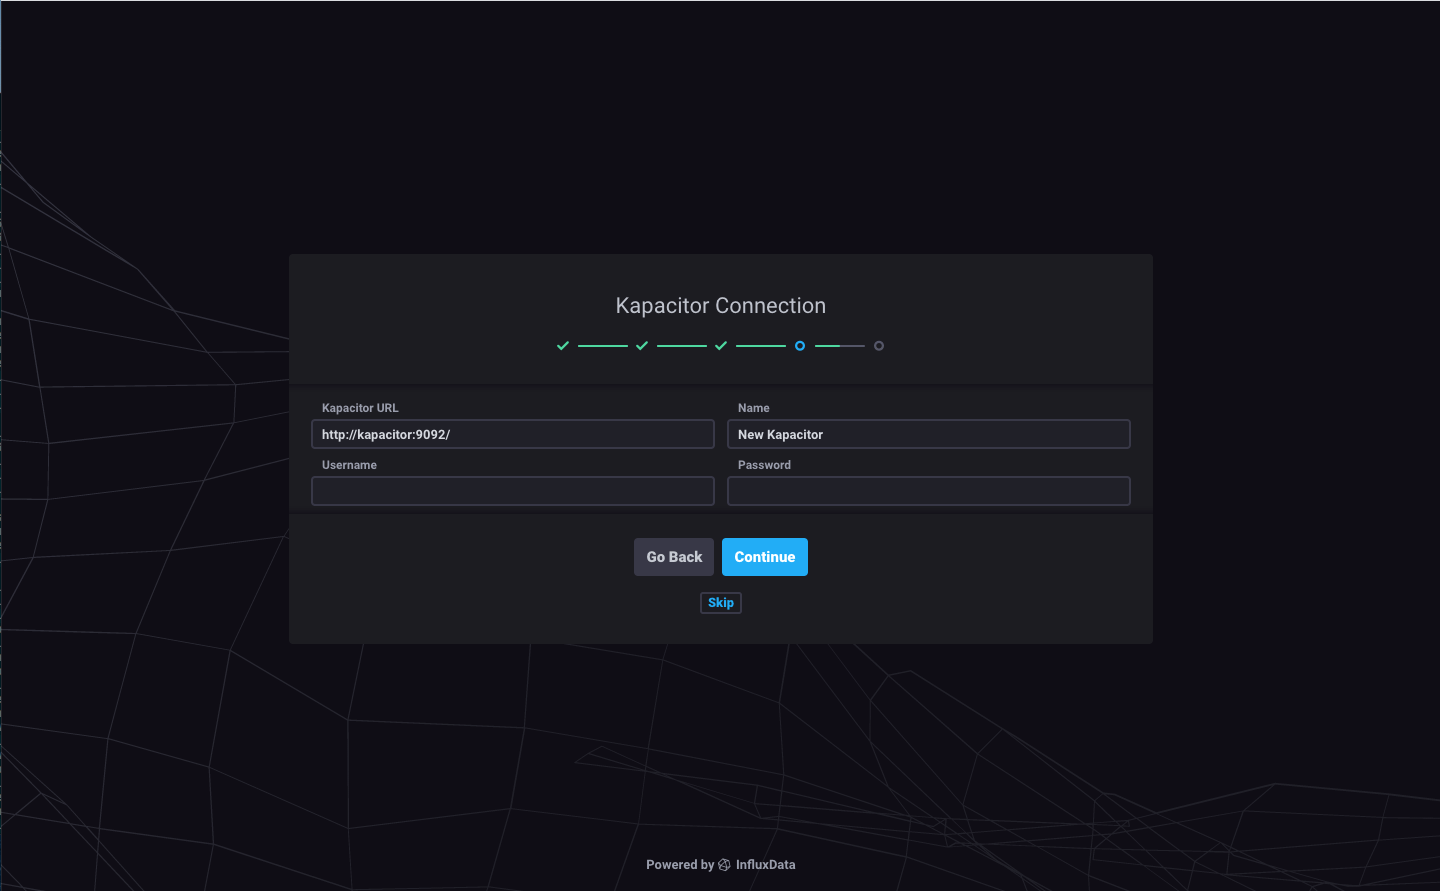The width and height of the screenshot is (1440, 891).
Task: Click the third completed checkmark step
Action: [721, 346]
